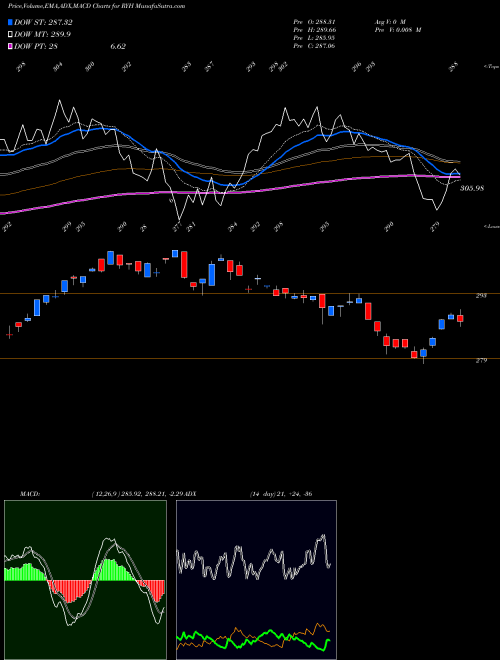The width and height of the screenshot is (500, 660).
Task: Click the 'MACD:' panel heading
Action: pos(29,494)
